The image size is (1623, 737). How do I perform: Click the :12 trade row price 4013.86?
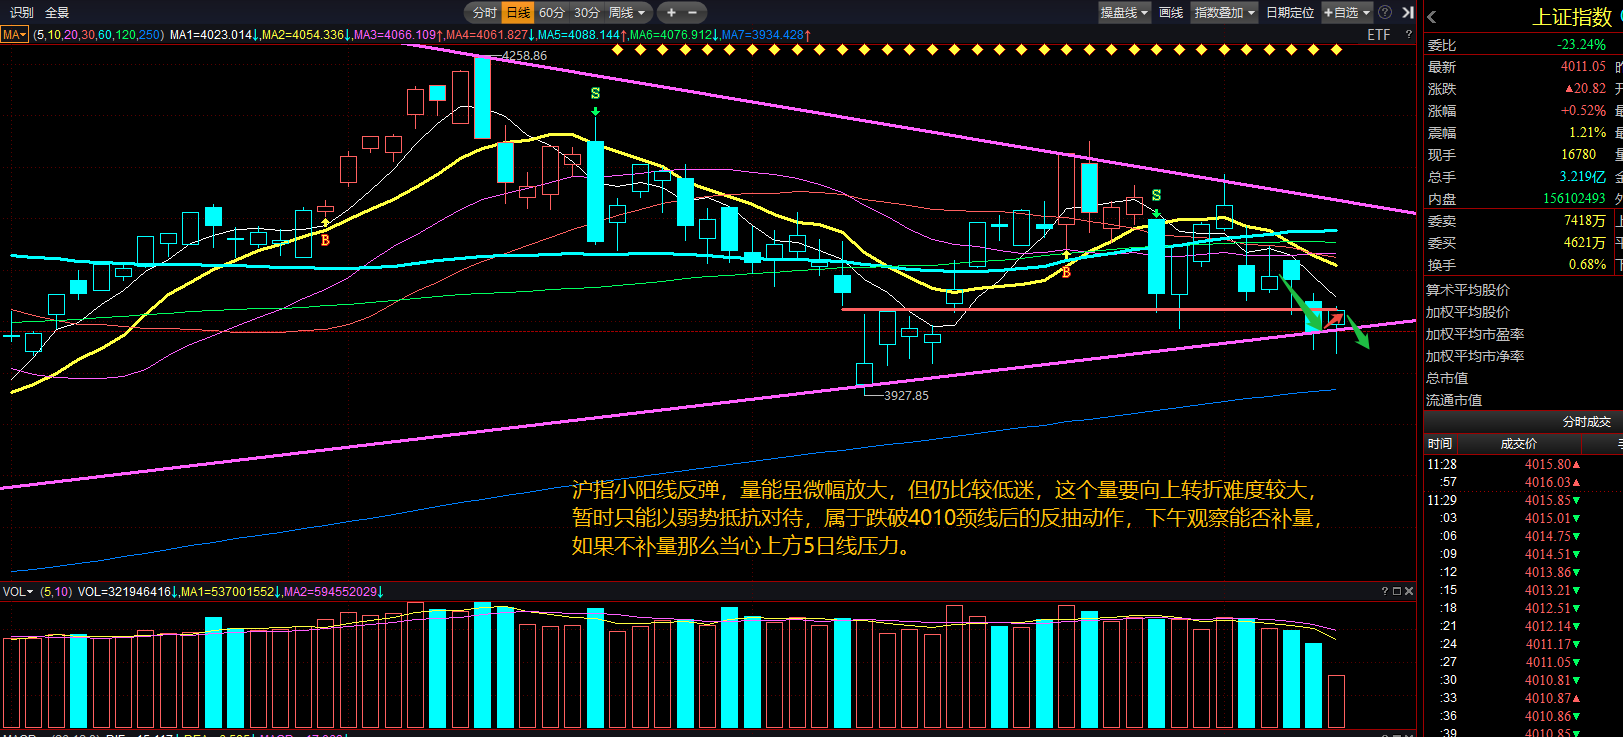click(1547, 573)
